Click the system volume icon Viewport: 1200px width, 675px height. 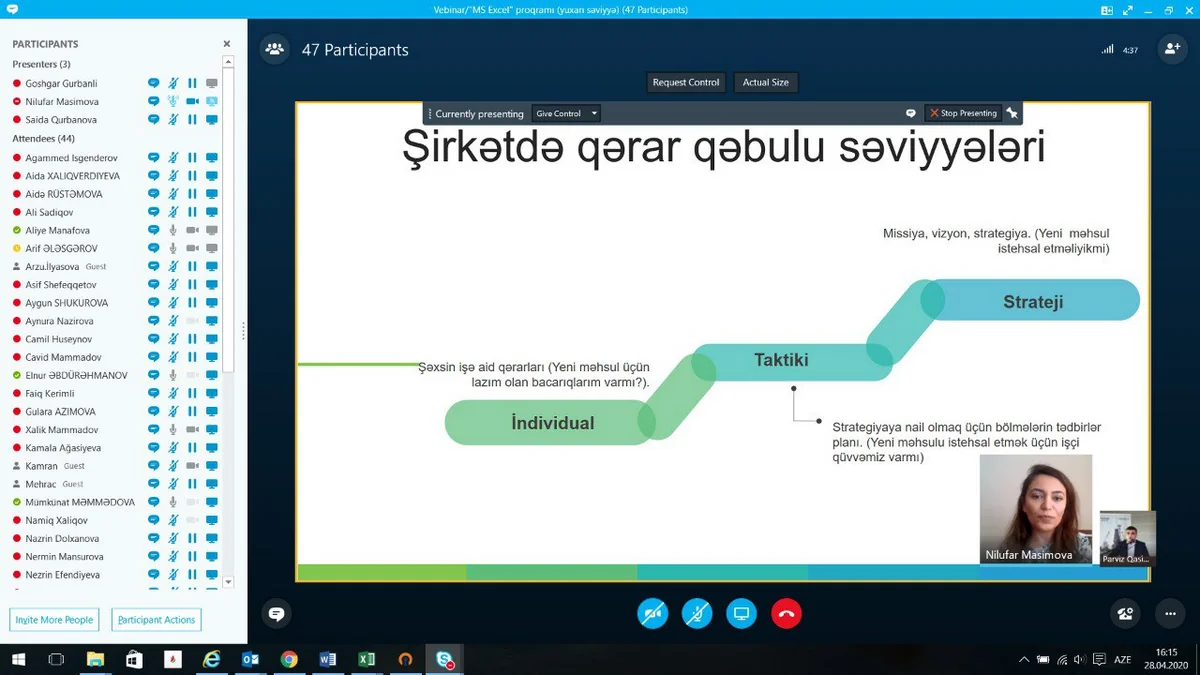coord(1079,660)
